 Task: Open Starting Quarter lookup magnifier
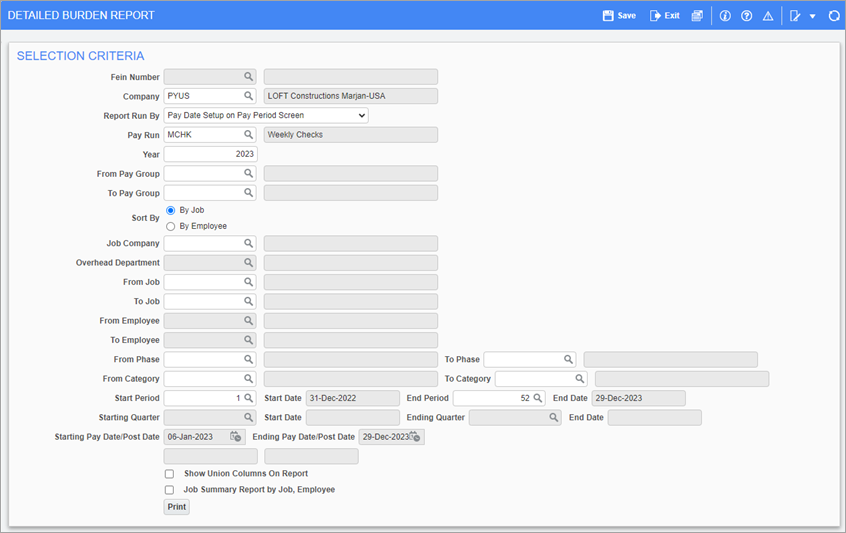(248, 418)
